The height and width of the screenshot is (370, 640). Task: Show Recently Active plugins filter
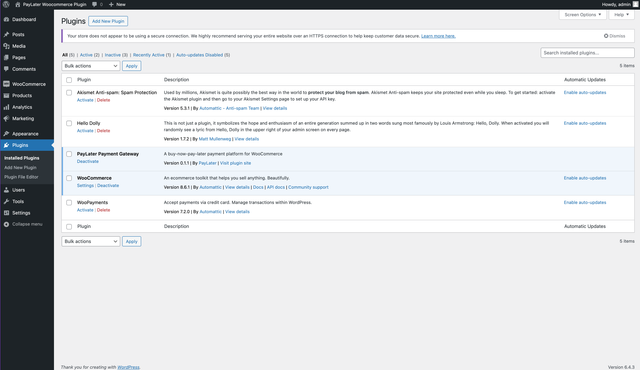tap(149, 55)
